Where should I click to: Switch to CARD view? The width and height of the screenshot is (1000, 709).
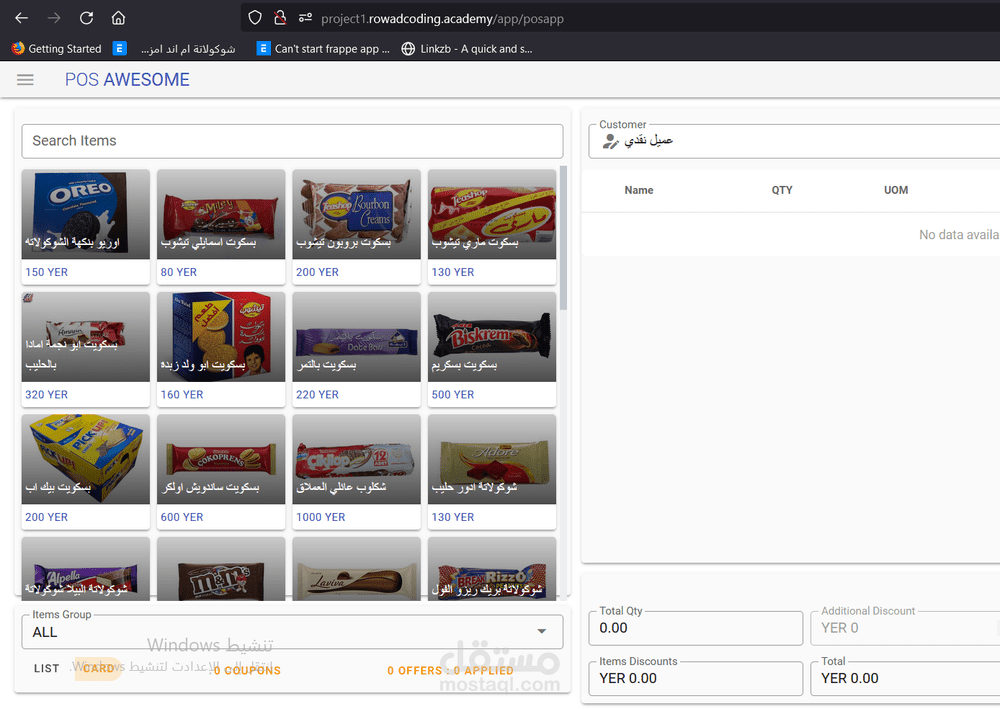tap(98, 668)
